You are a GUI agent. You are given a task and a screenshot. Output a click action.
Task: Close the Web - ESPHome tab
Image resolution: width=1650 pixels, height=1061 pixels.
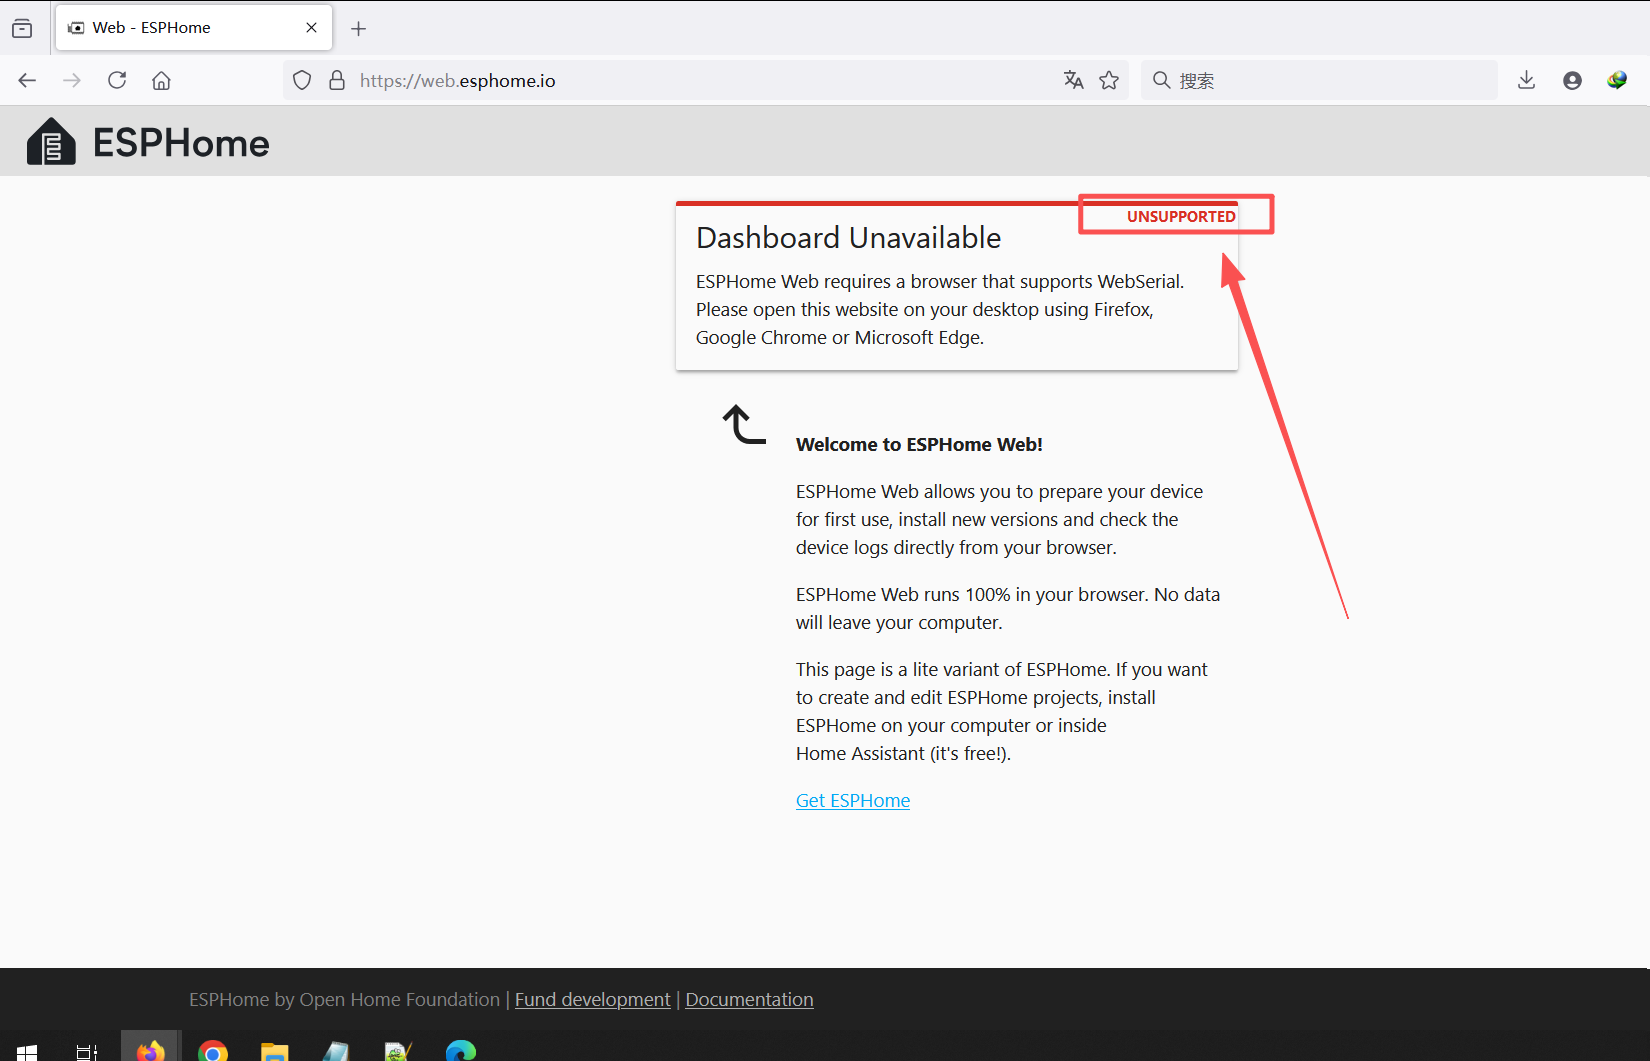coord(312,28)
